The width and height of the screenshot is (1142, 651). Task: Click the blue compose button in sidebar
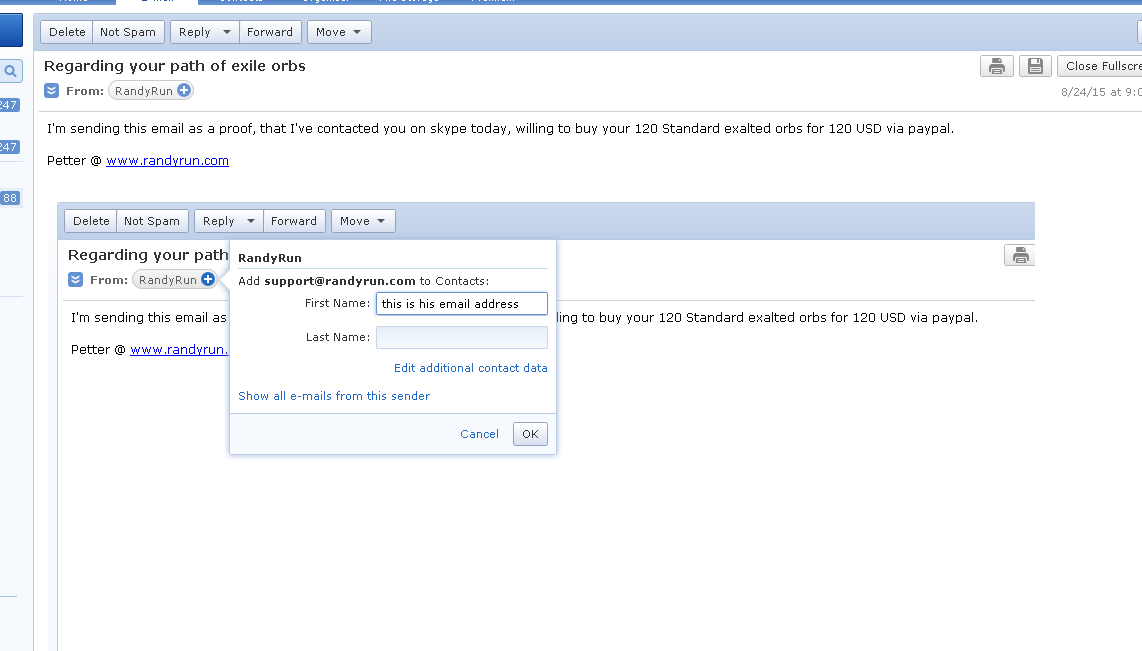click(x=11, y=31)
